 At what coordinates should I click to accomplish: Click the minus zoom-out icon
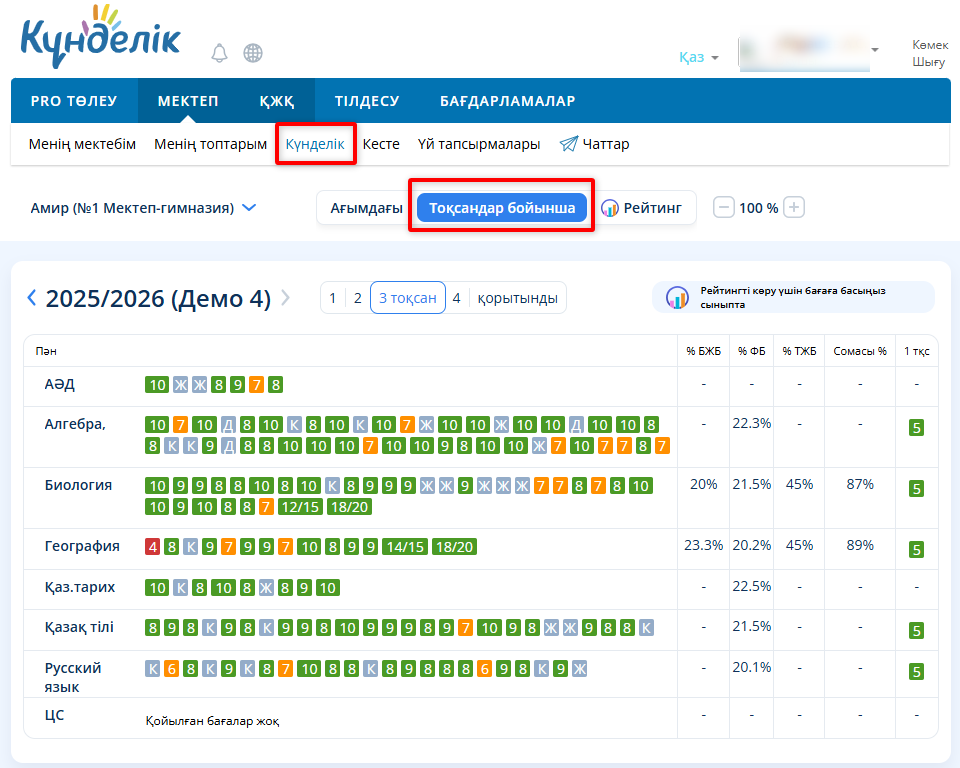723,207
